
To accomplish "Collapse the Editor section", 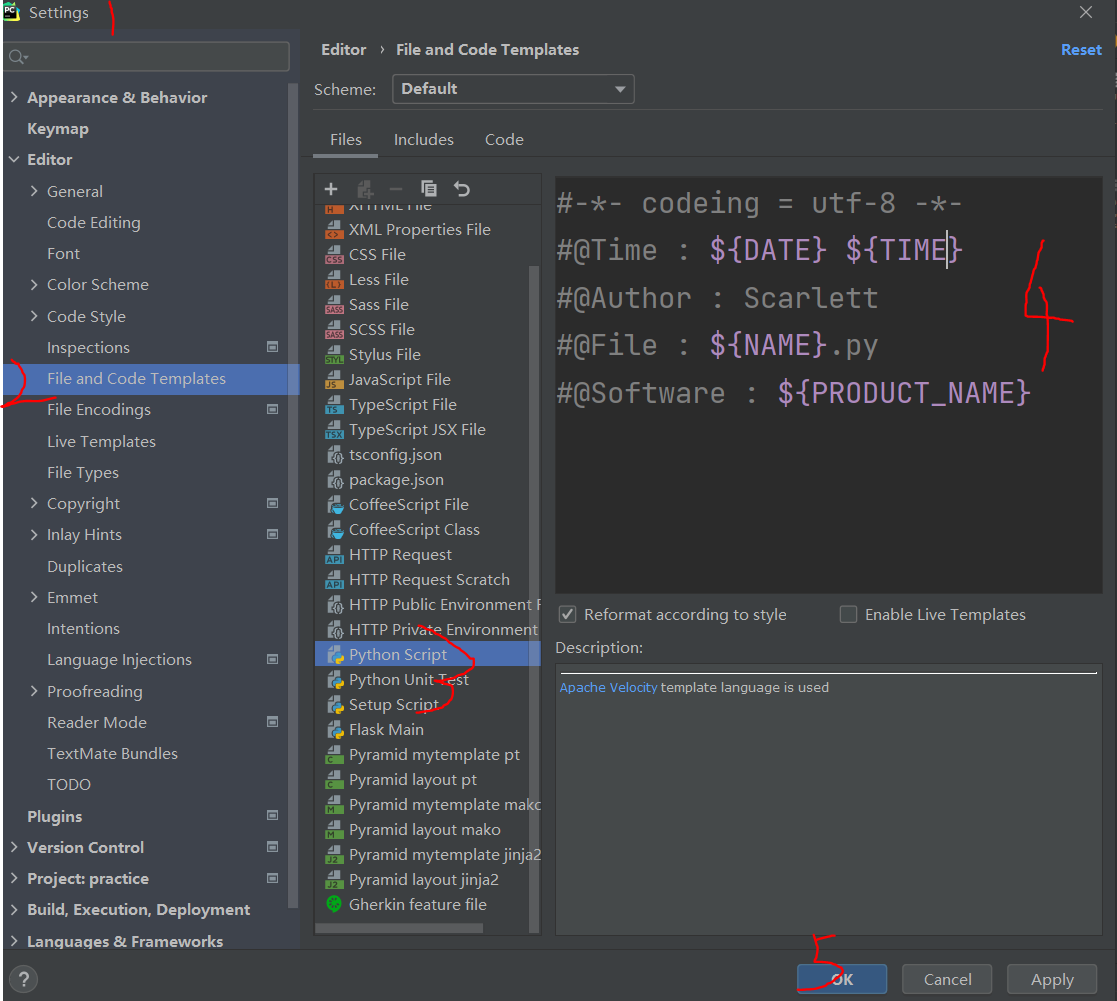I will (x=14, y=159).
